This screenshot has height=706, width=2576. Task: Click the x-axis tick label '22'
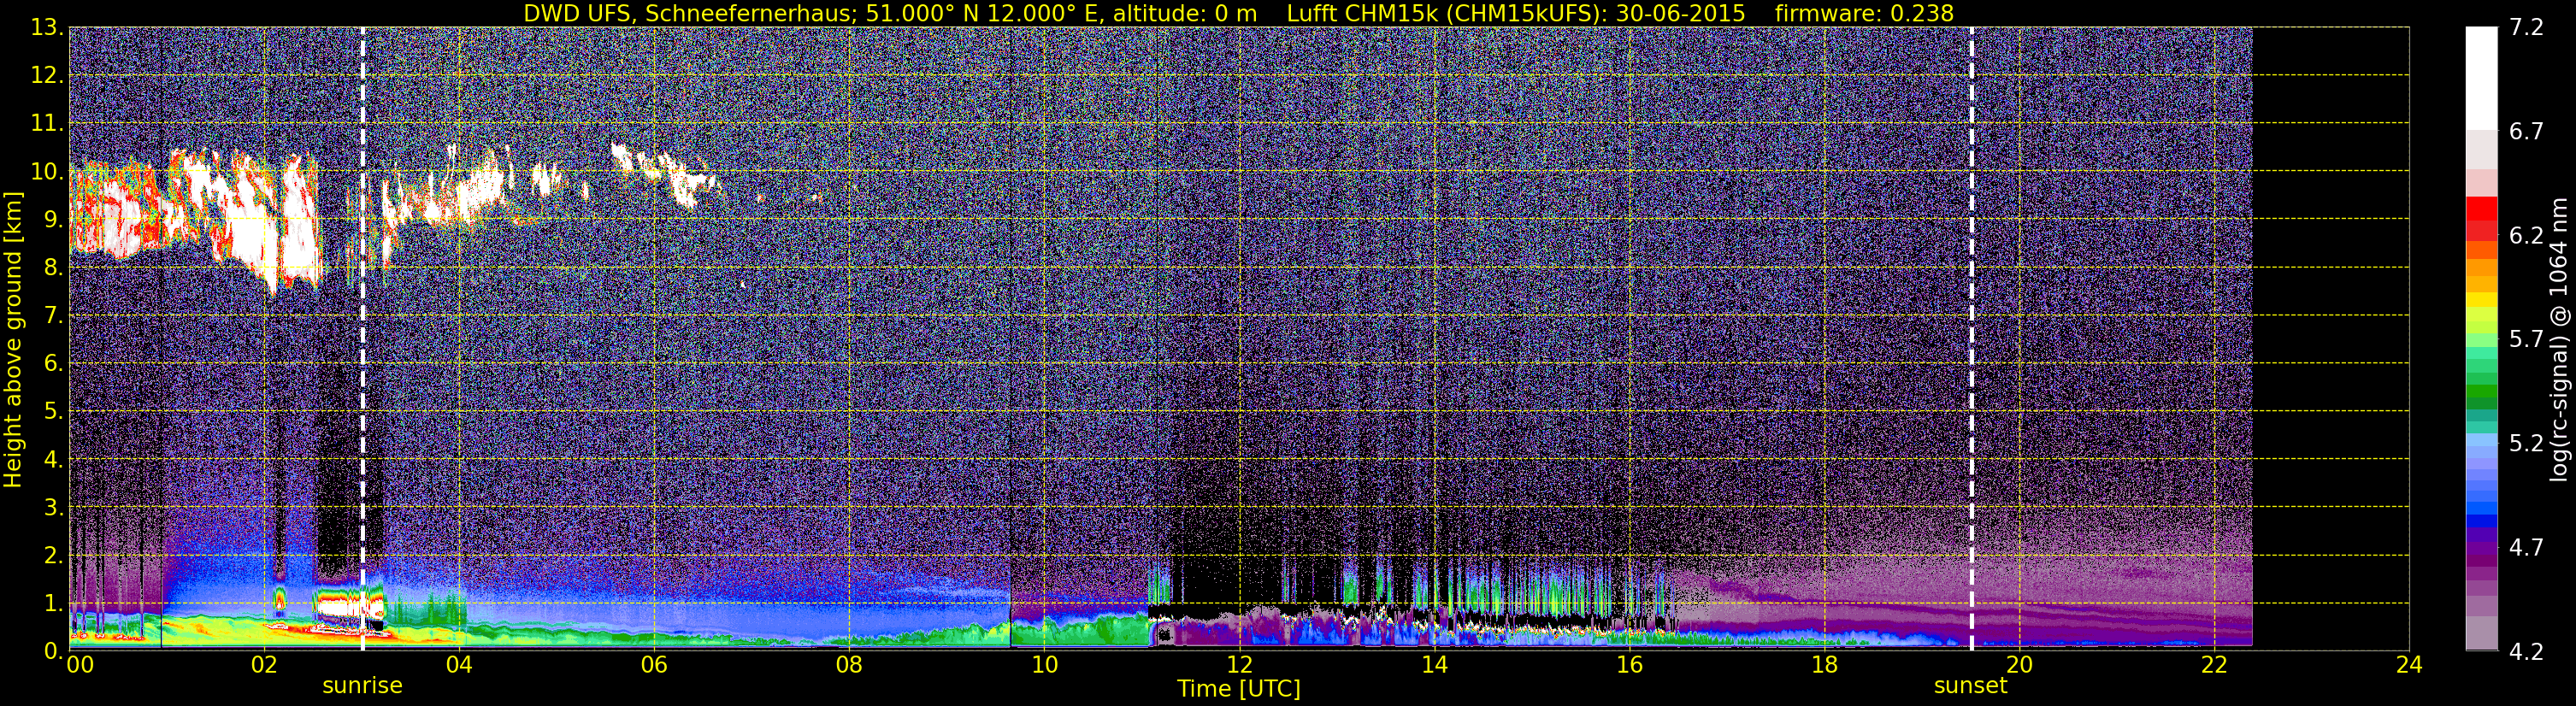(2214, 665)
